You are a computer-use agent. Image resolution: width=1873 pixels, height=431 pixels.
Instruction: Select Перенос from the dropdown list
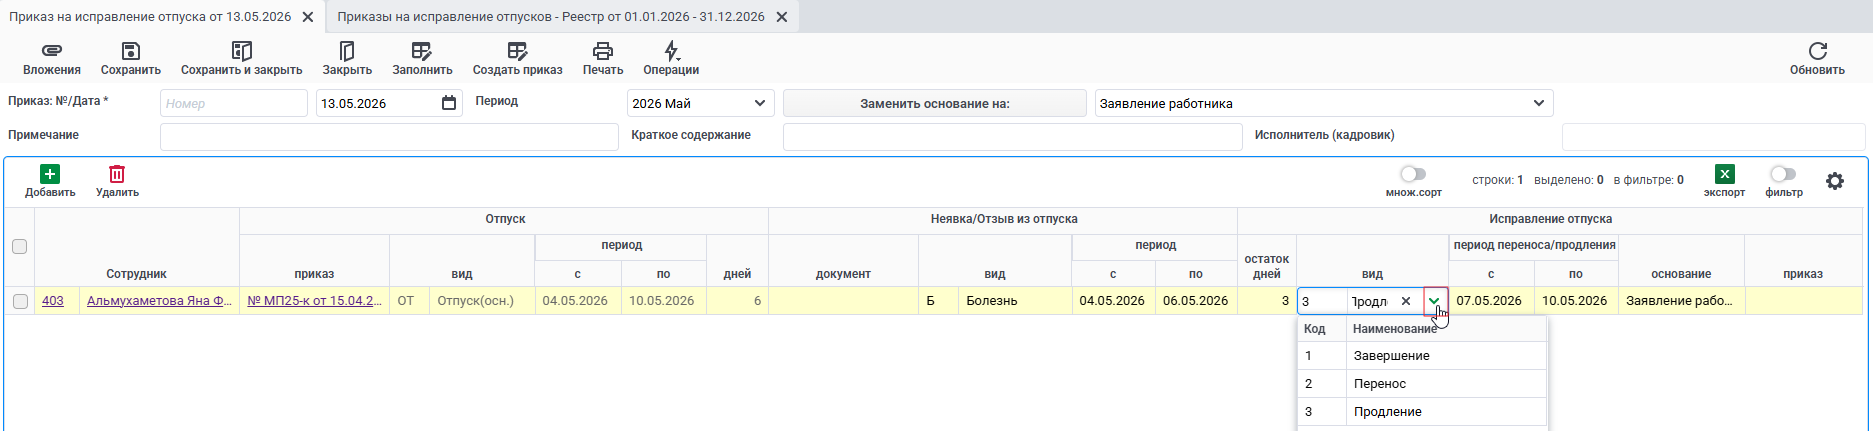(x=1422, y=384)
